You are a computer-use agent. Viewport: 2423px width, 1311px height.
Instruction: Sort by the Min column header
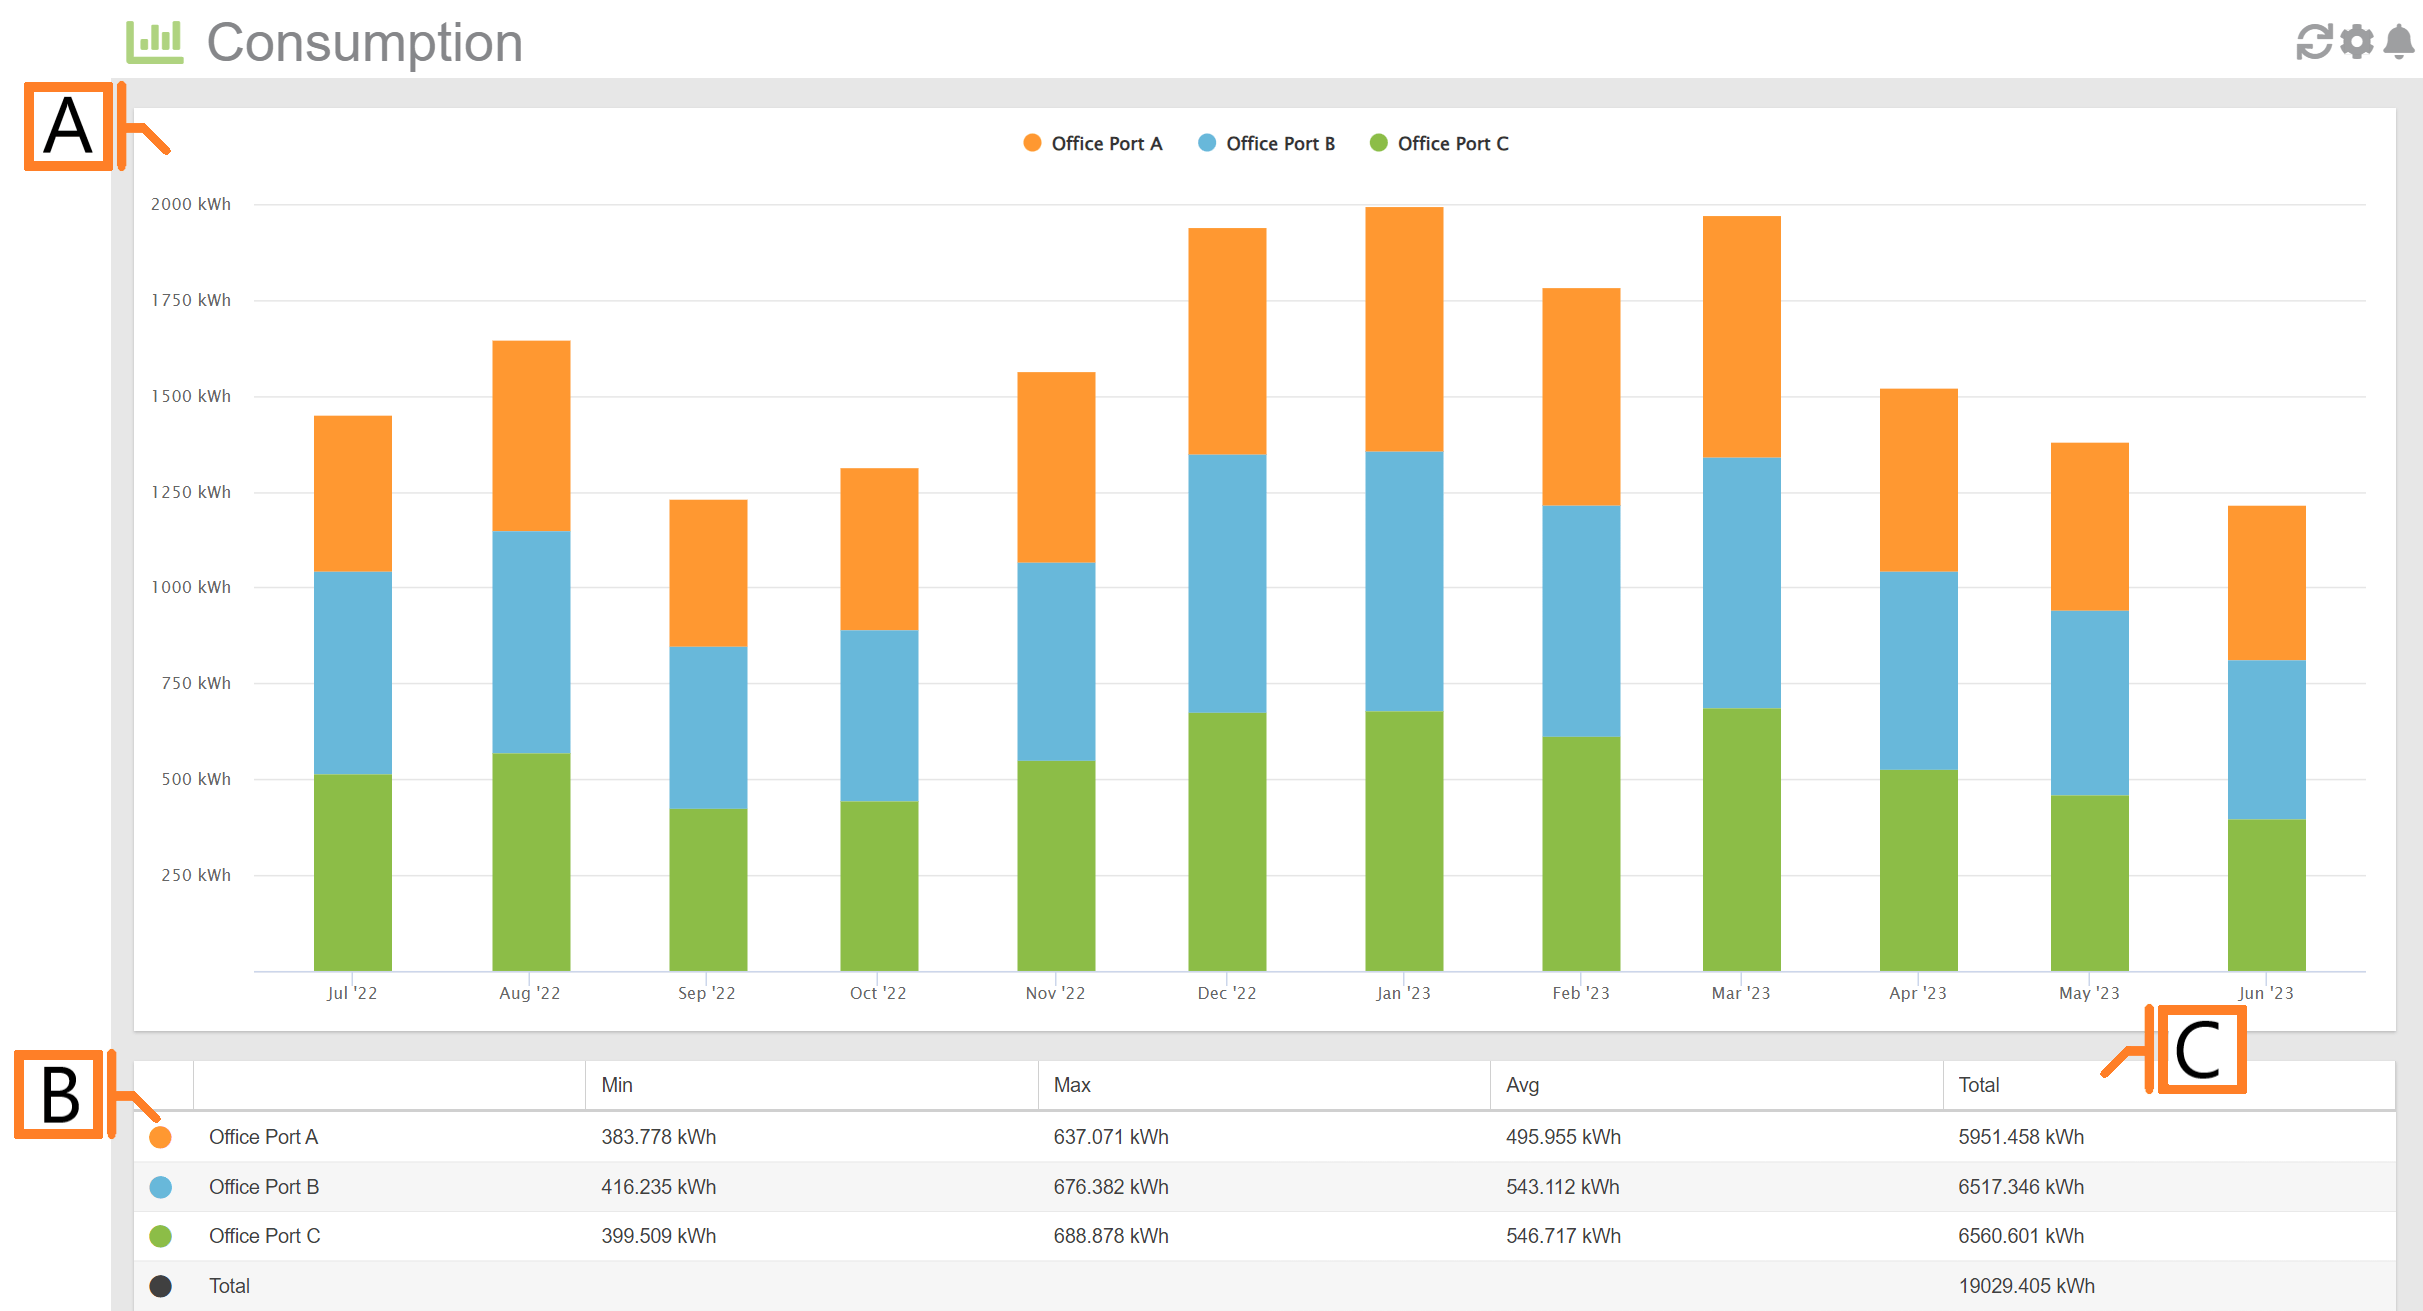coord(617,1085)
